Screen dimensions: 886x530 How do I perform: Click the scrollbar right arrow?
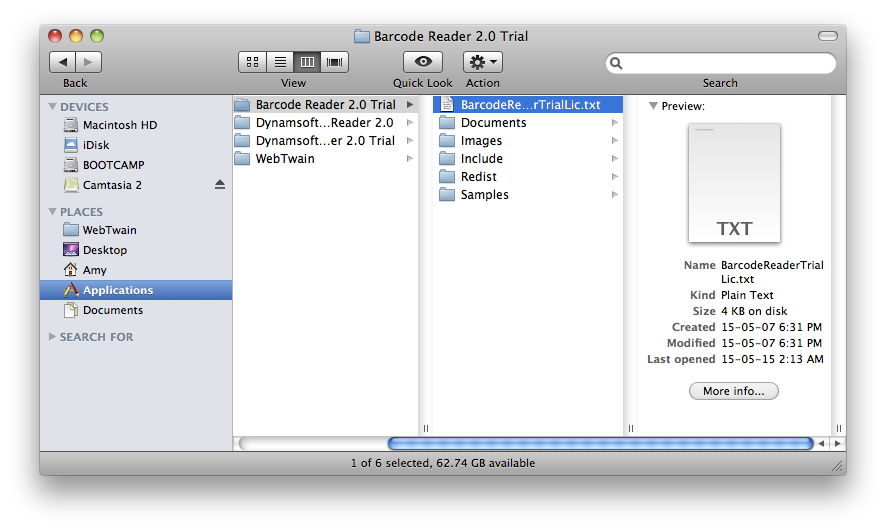pos(837,444)
